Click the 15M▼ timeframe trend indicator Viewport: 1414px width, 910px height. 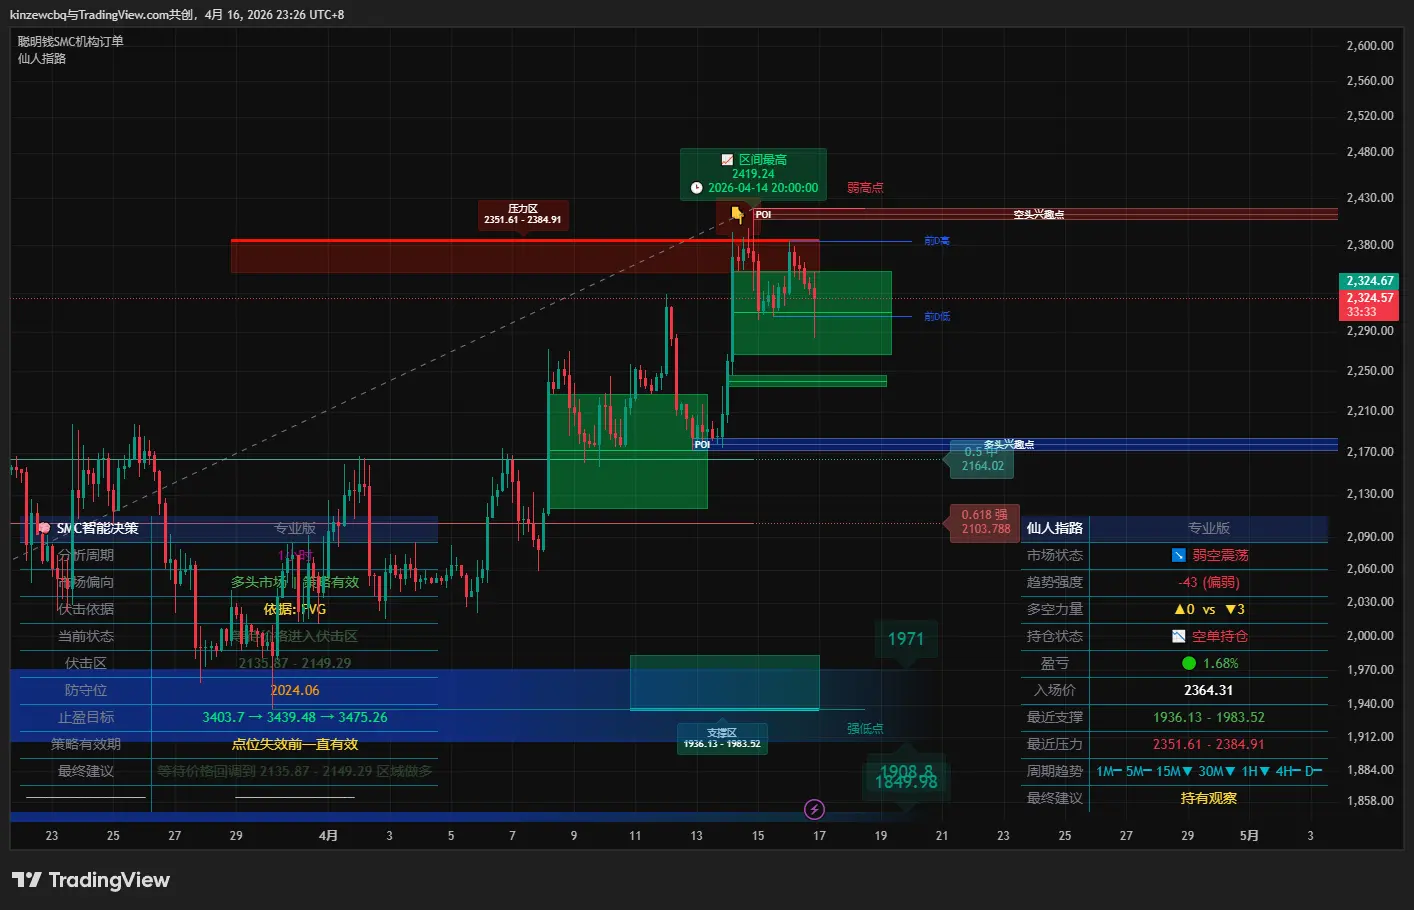coord(1174,771)
